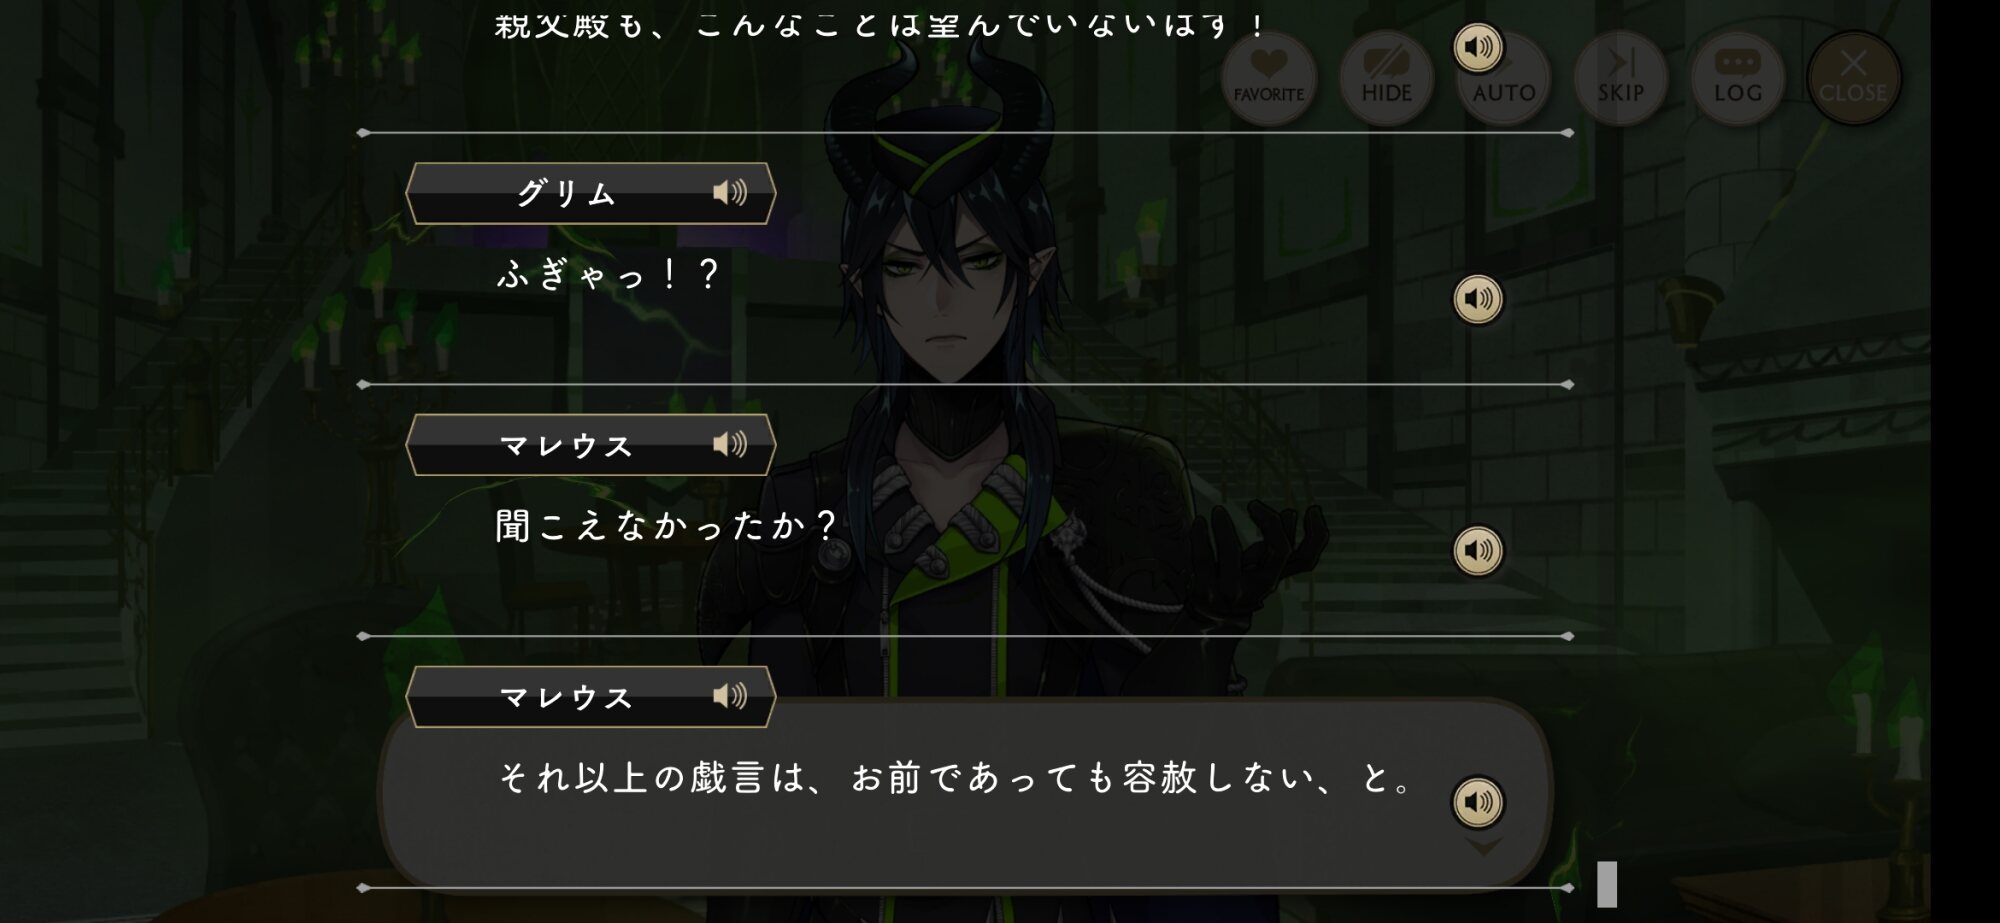The height and width of the screenshot is (923, 2000).
Task: Play the voice clip for それ以上の戯言は line
Action: point(1478,802)
